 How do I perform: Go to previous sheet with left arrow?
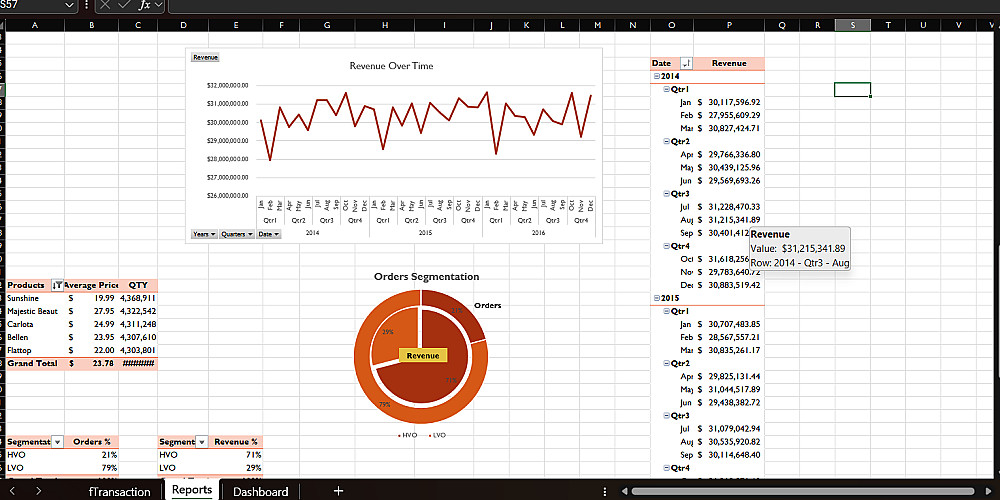pyautogui.click(x=12, y=490)
